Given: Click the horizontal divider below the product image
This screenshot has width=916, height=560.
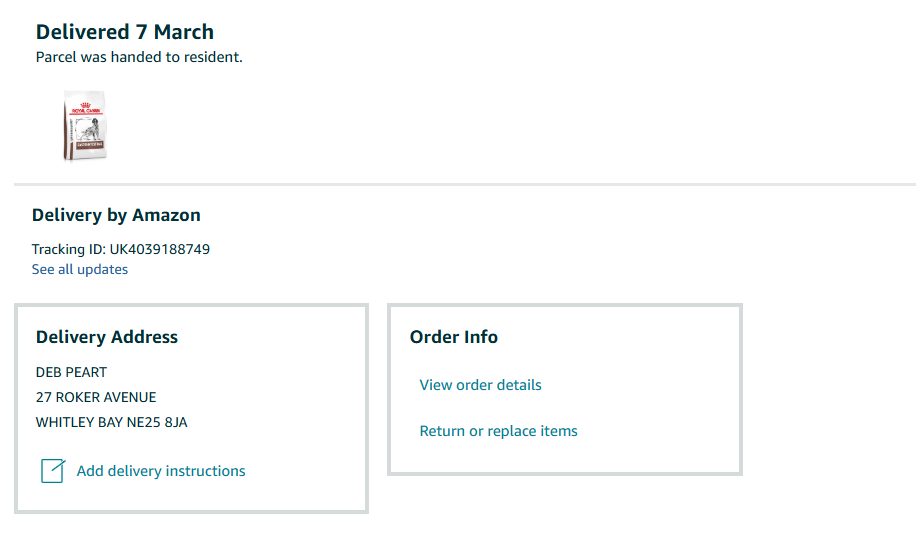Looking at the screenshot, I should pos(465,184).
